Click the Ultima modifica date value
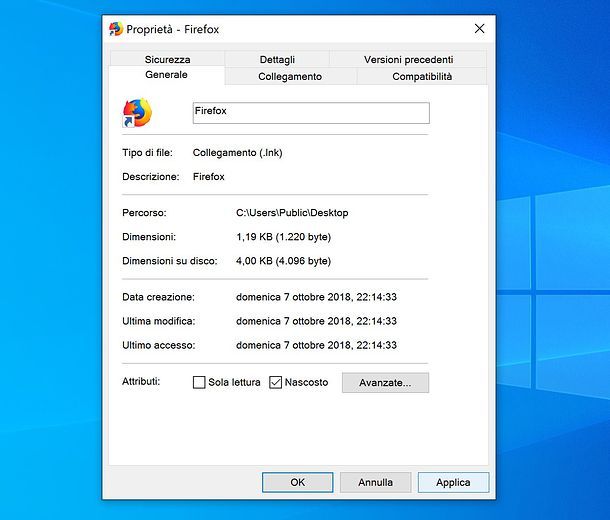610x520 pixels. point(316,321)
